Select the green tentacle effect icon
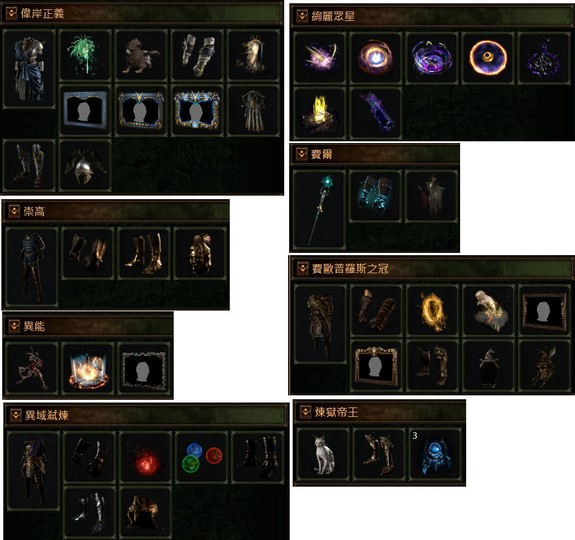575x540 pixels. tap(85, 55)
